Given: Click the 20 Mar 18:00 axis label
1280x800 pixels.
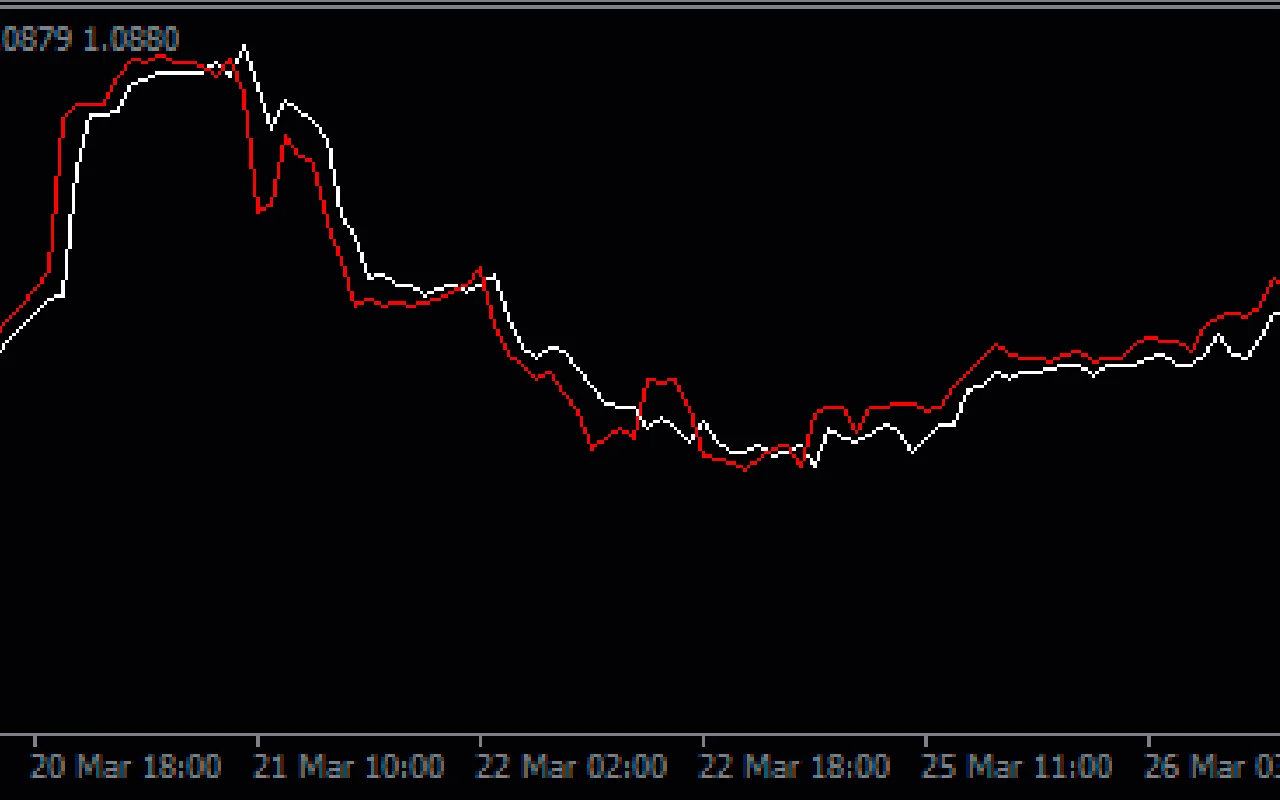Looking at the screenshot, I should click(127, 766).
